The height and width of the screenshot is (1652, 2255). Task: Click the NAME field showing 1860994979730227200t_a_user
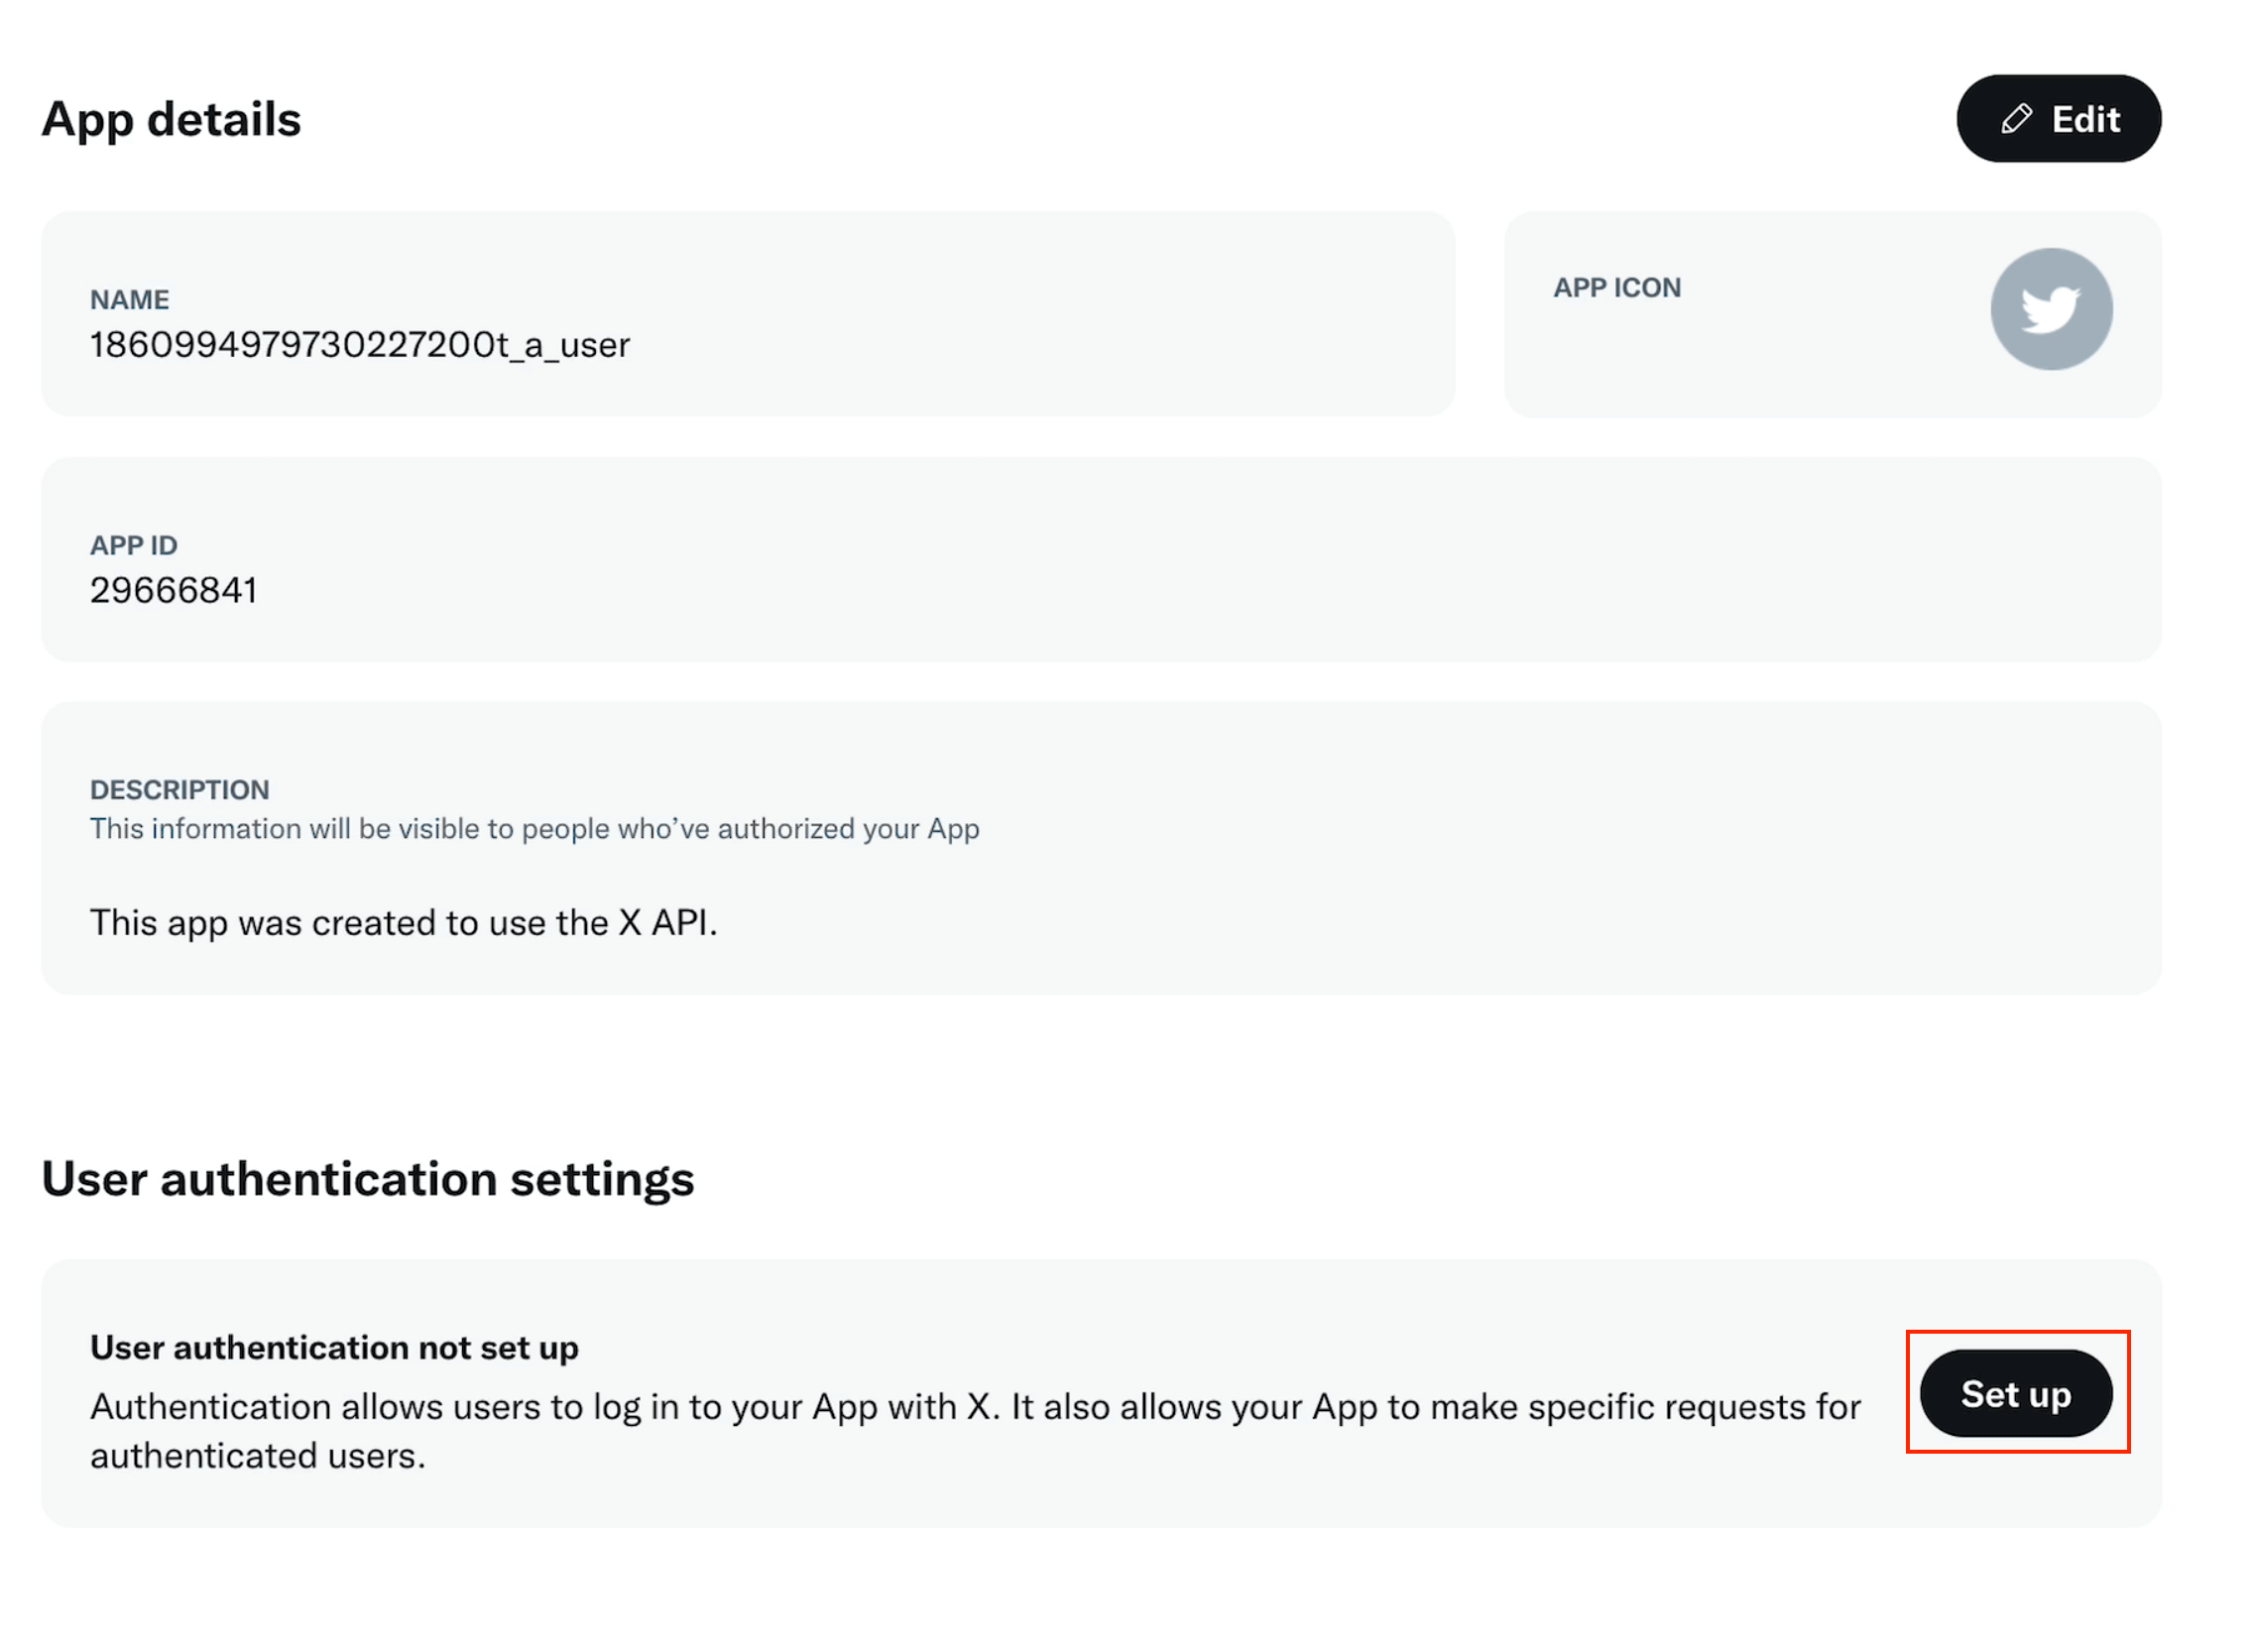360,344
